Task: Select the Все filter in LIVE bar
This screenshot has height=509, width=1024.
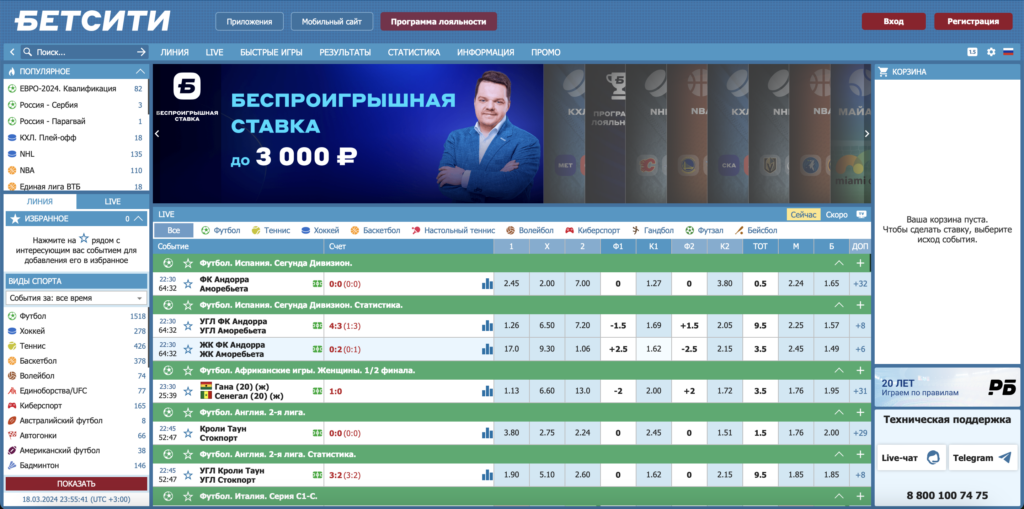Action: tap(174, 231)
